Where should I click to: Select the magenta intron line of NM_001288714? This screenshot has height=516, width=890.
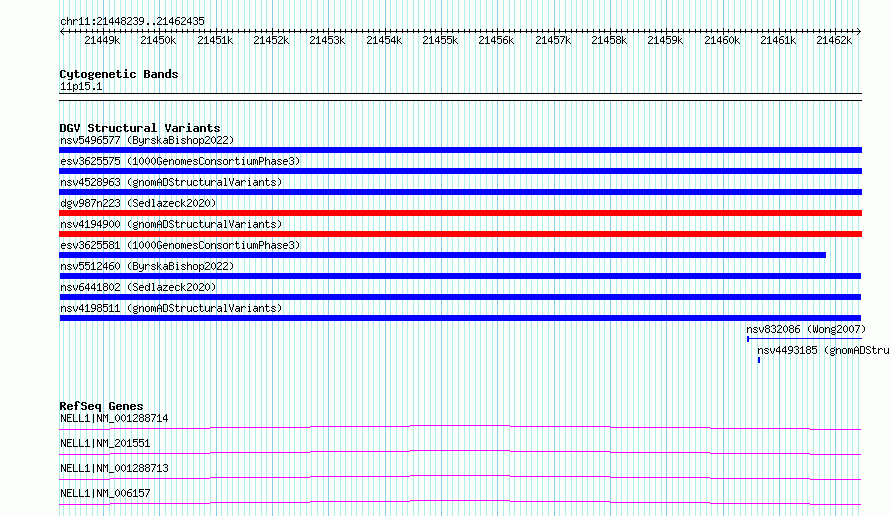click(460, 427)
